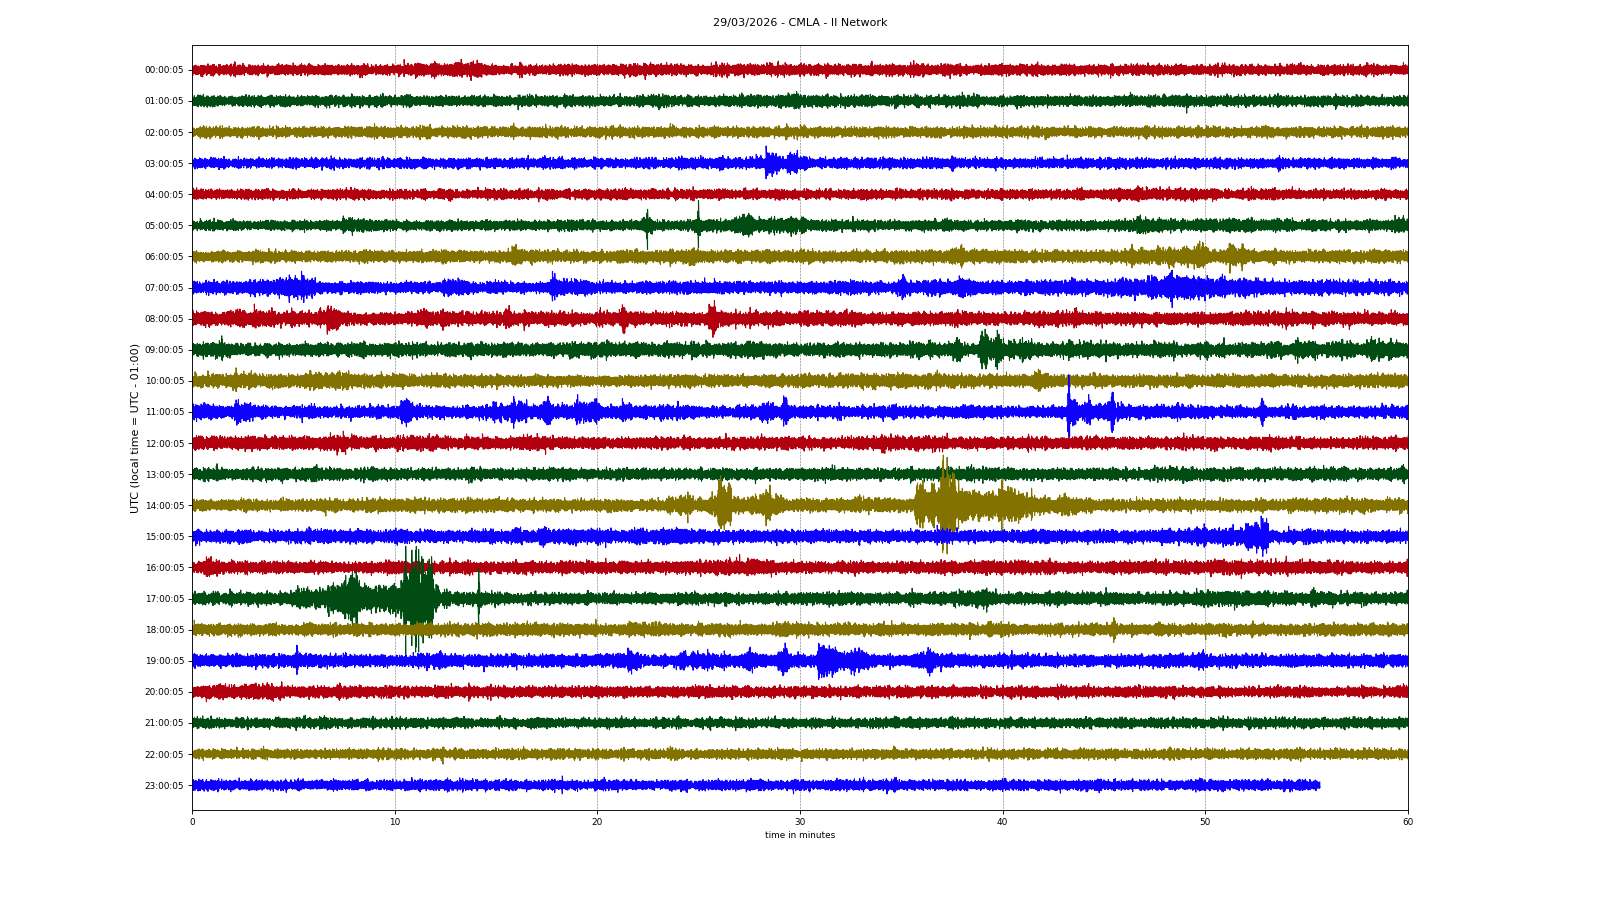Click the large olive event on the 14:00 trace
1600x900 pixels.
pos(942,505)
